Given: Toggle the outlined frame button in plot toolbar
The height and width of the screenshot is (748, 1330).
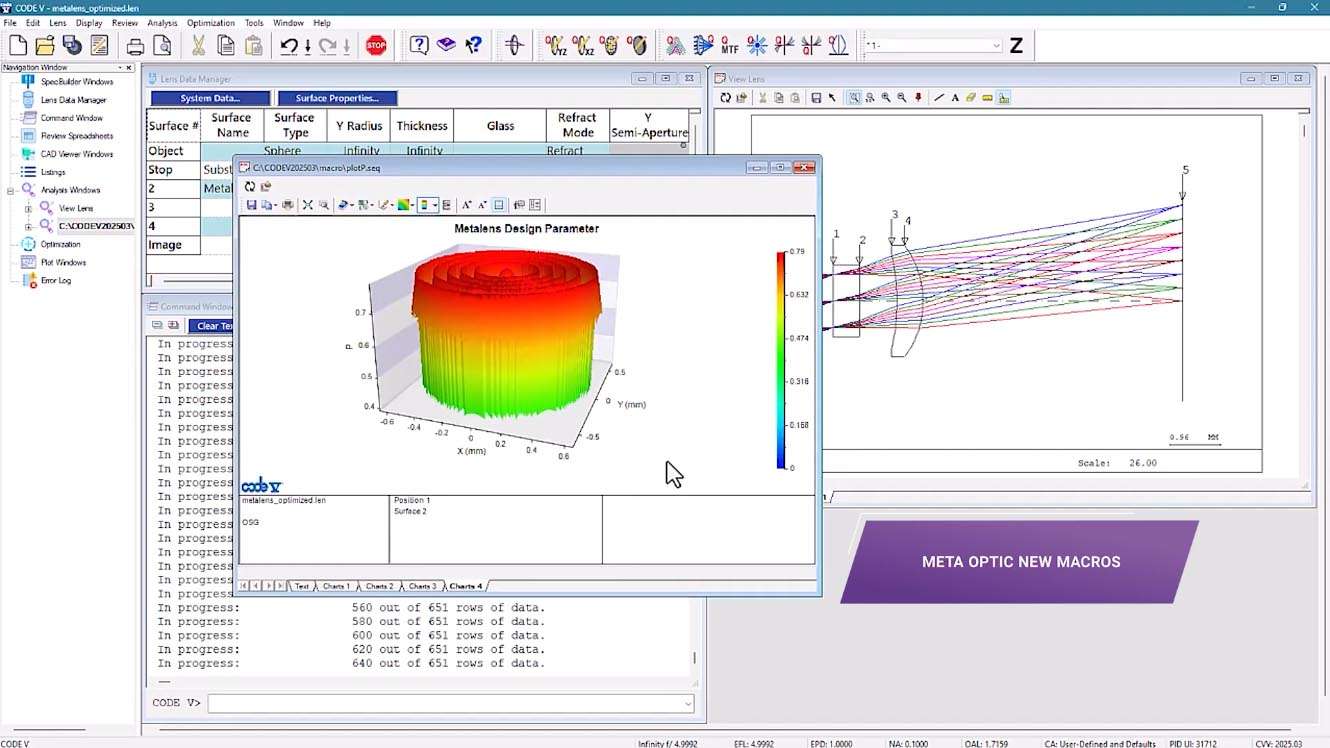Looking at the screenshot, I should coord(499,205).
